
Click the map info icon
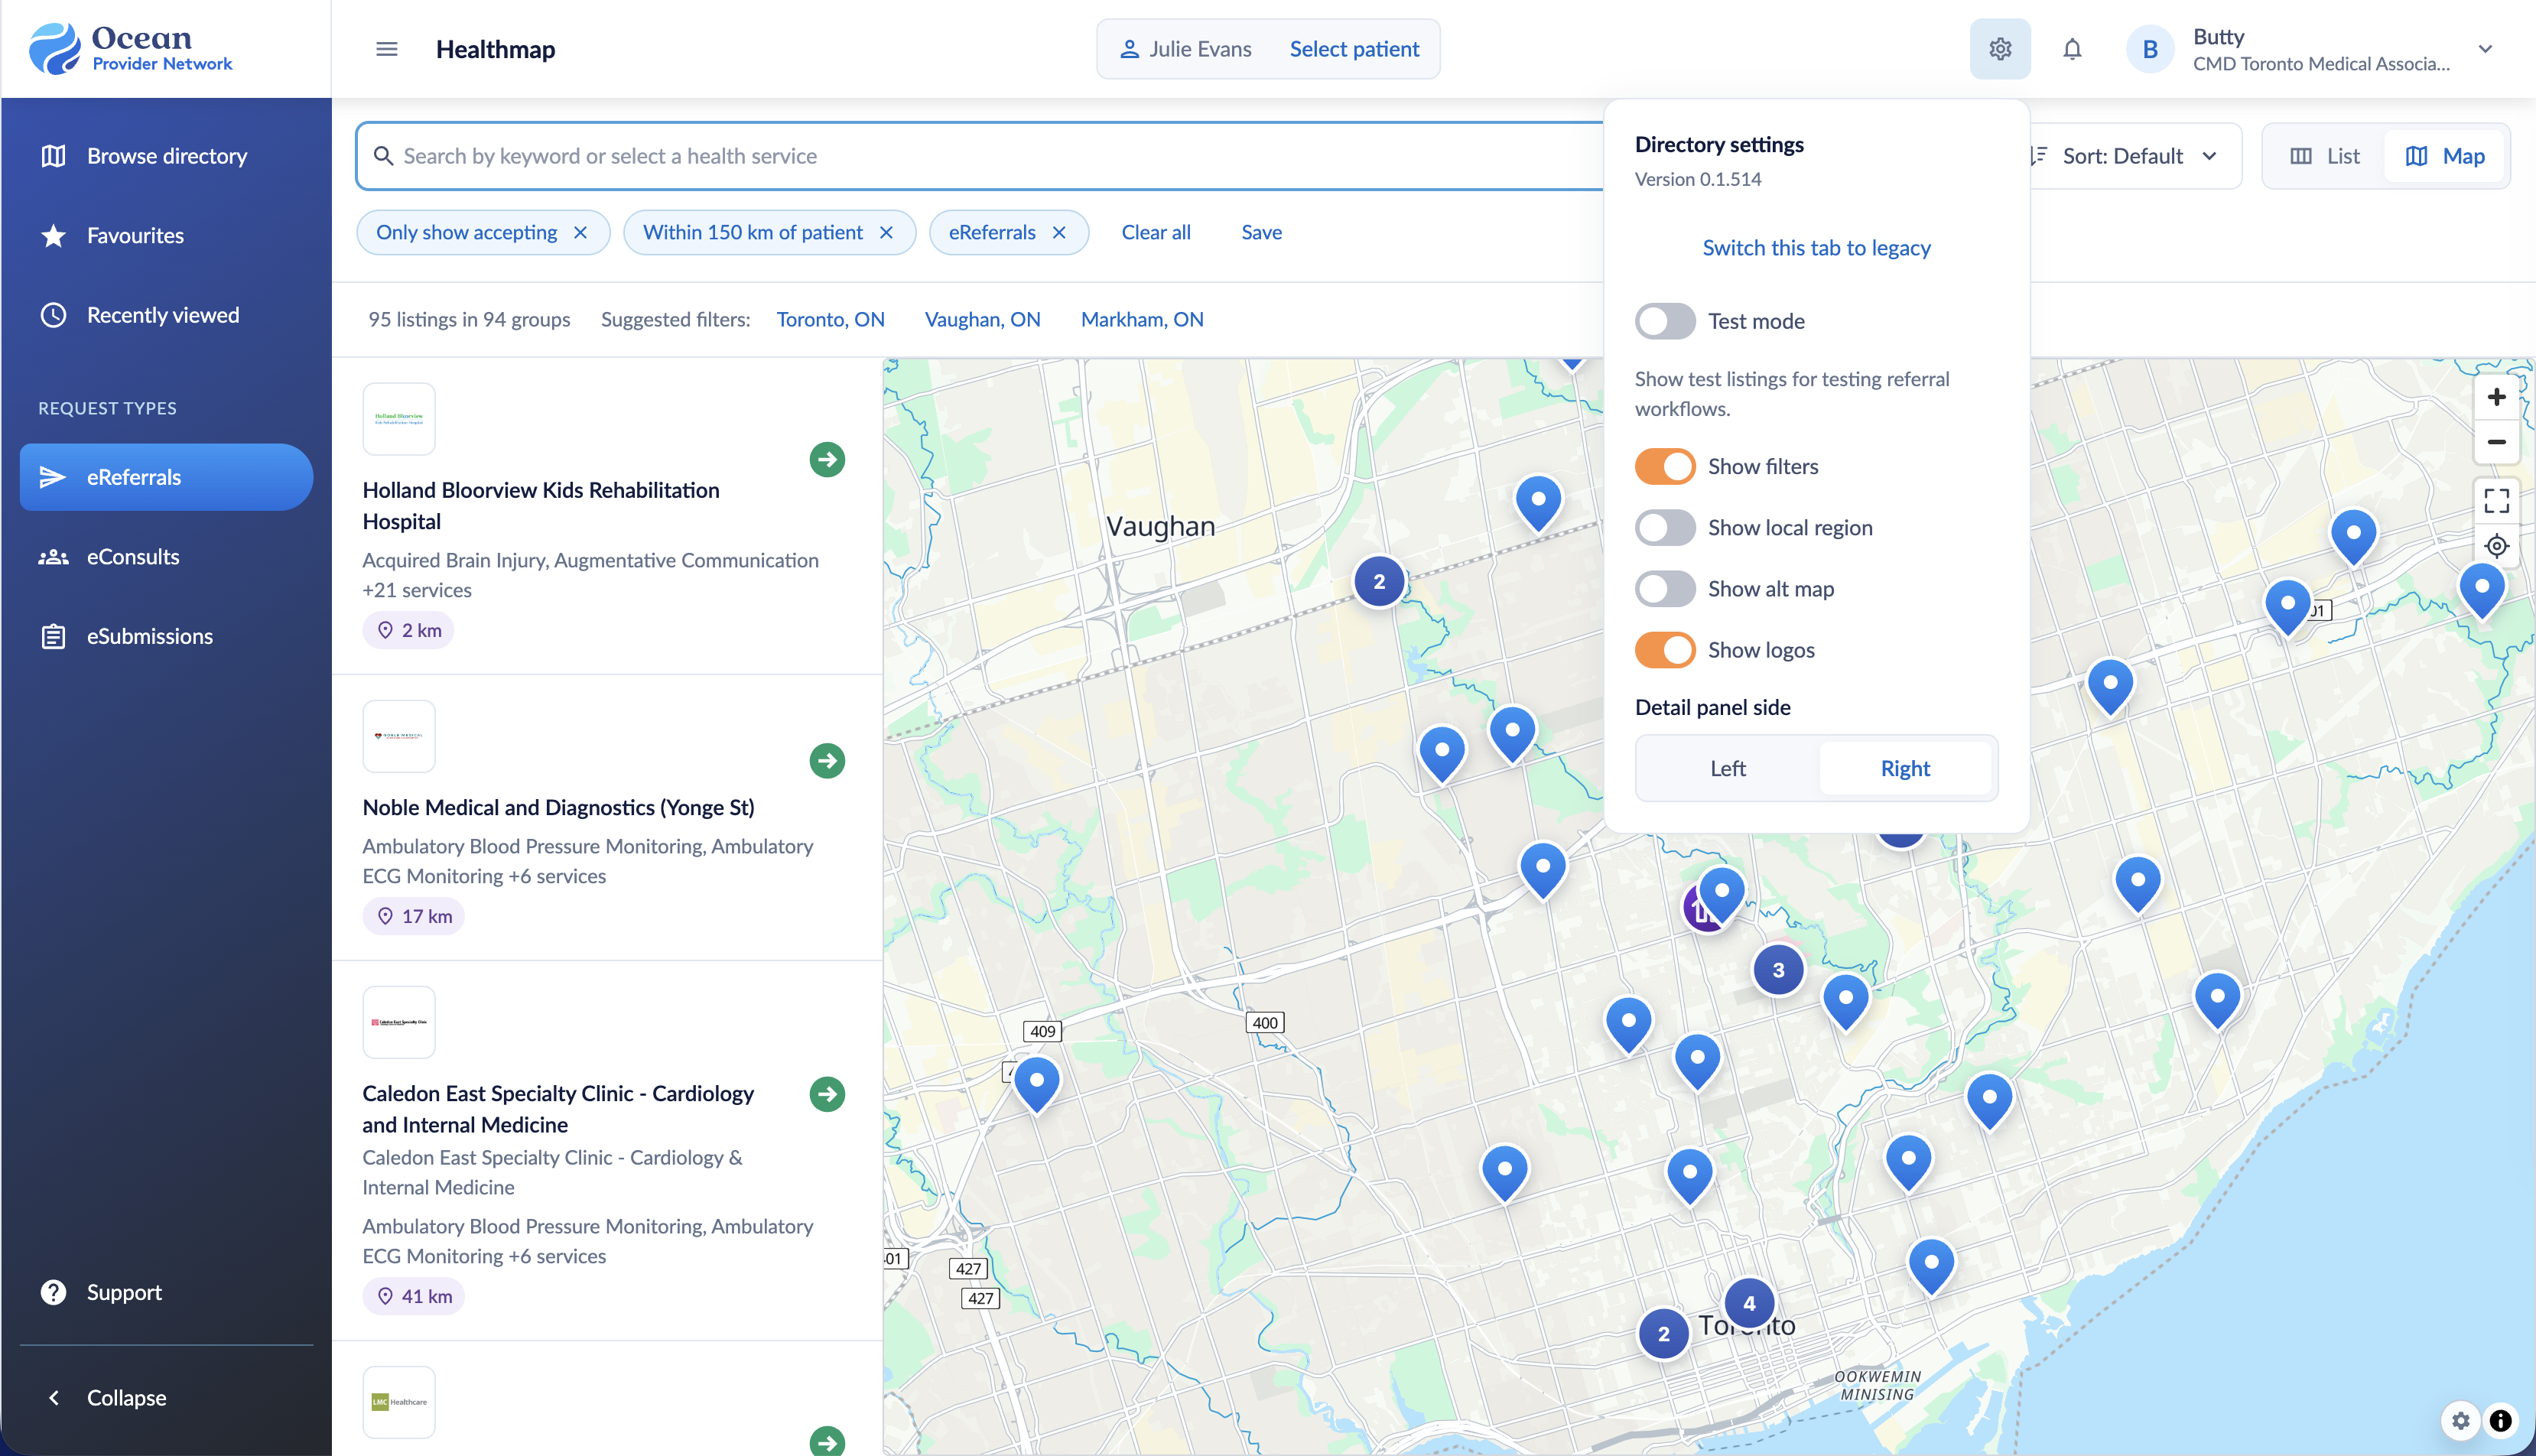[2500, 1420]
